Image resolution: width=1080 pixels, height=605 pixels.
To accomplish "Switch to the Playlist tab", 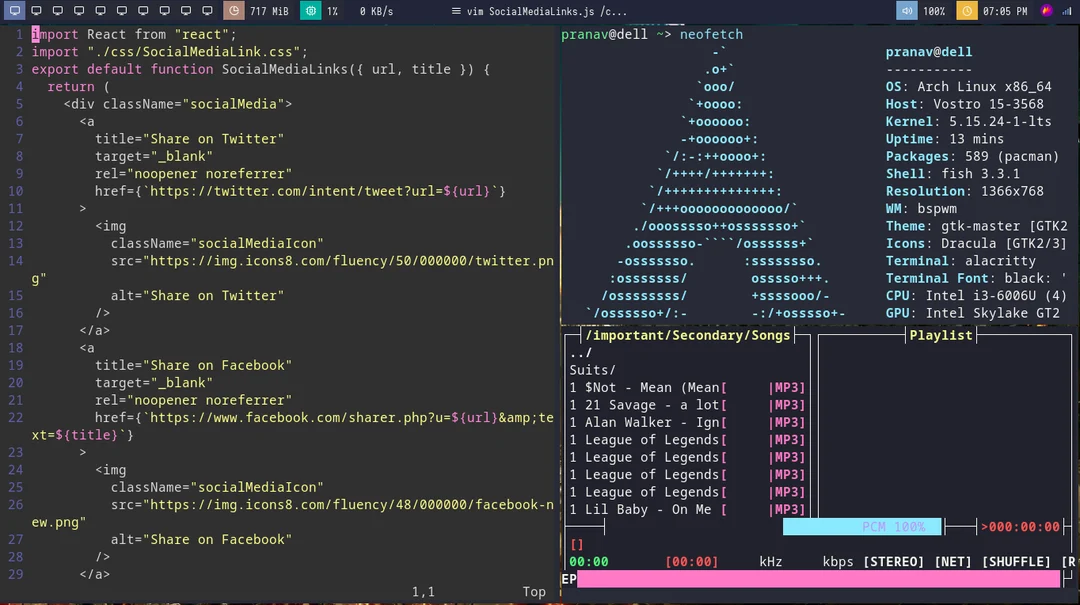I will point(941,335).
